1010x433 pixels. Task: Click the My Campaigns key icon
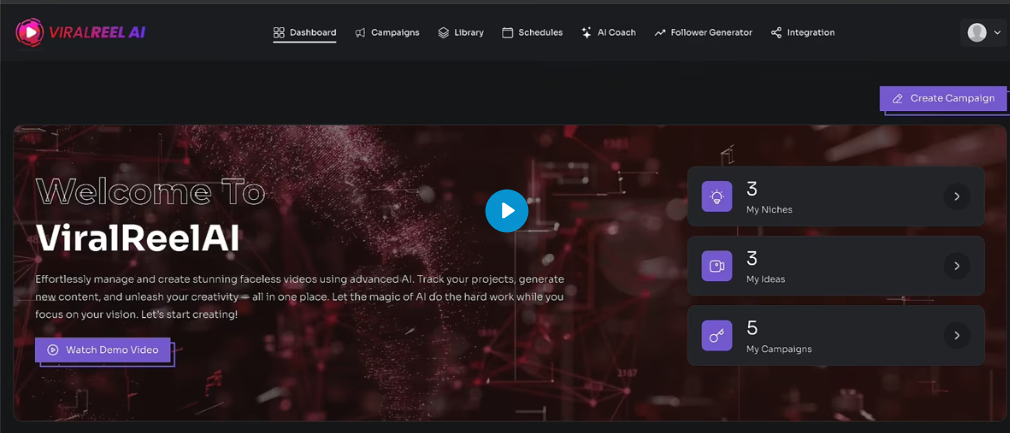tap(717, 336)
